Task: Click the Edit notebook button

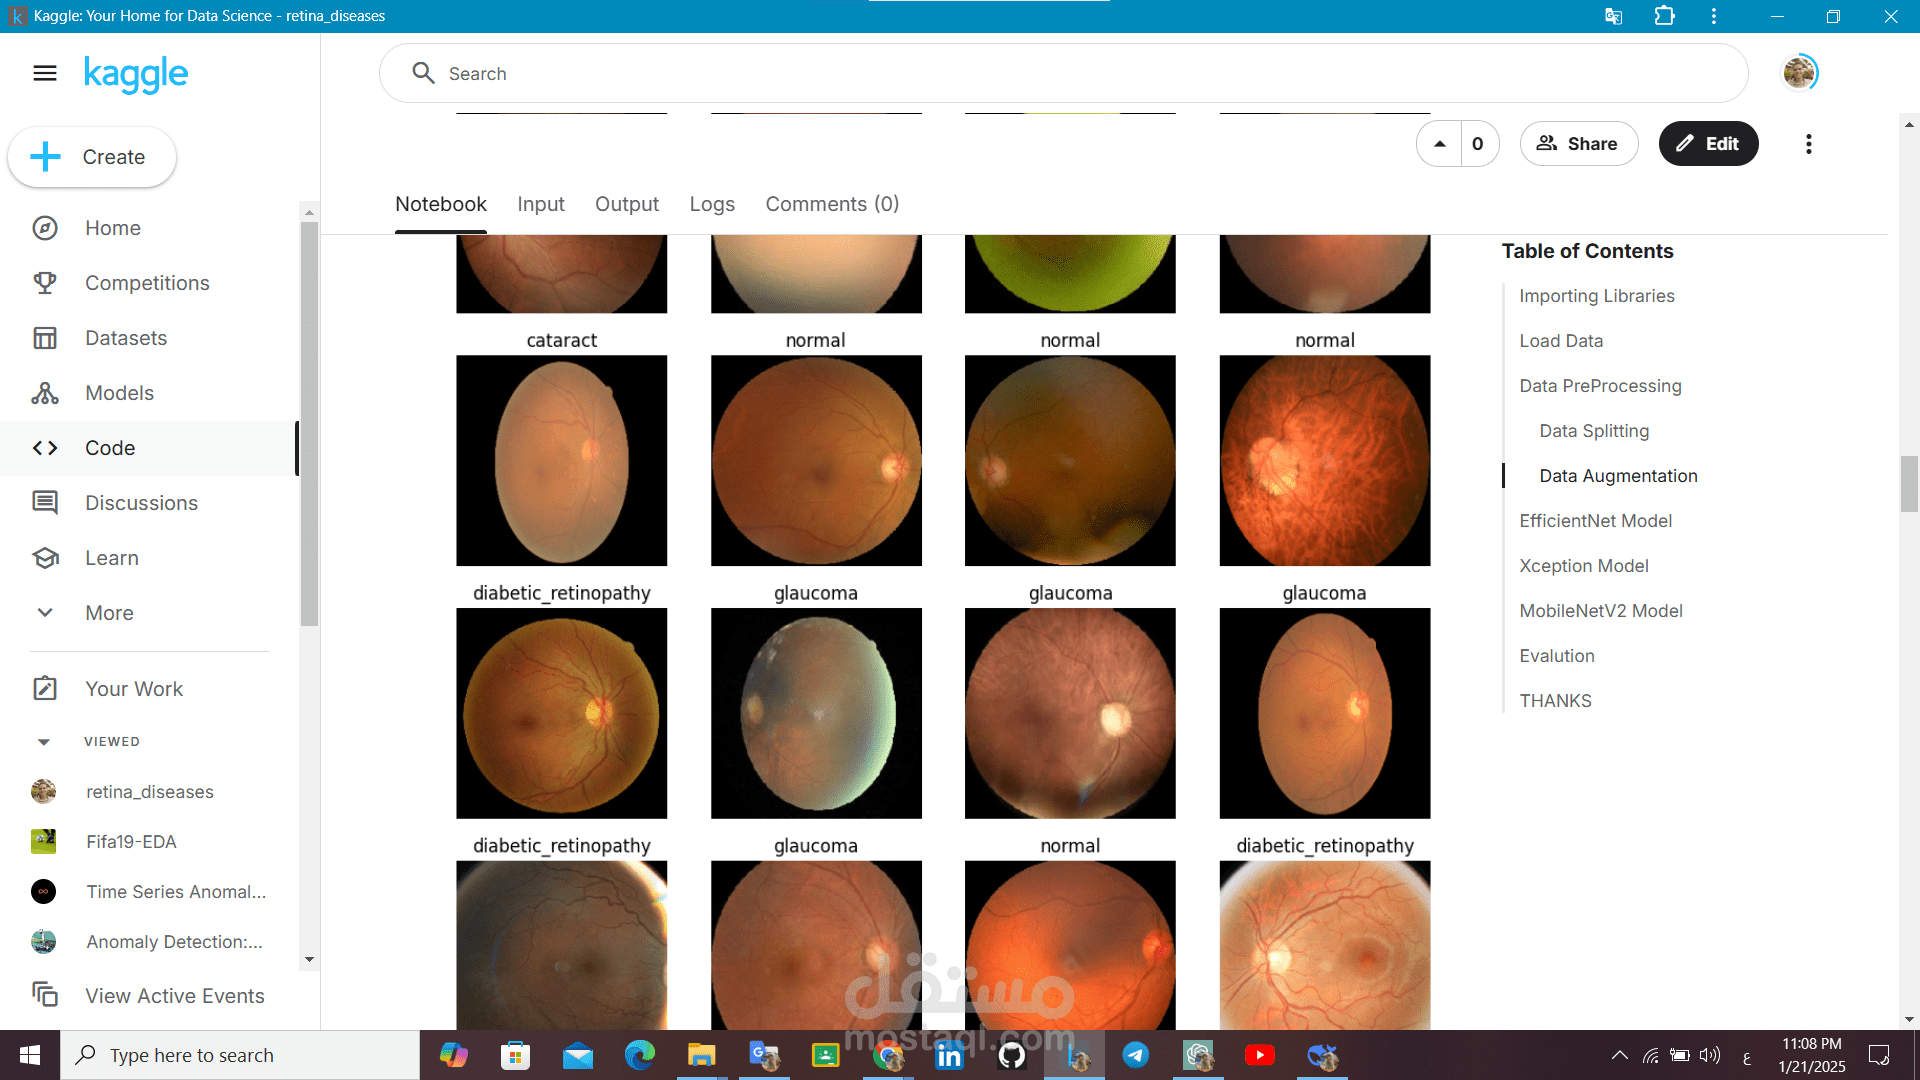Action: (x=1708, y=144)
